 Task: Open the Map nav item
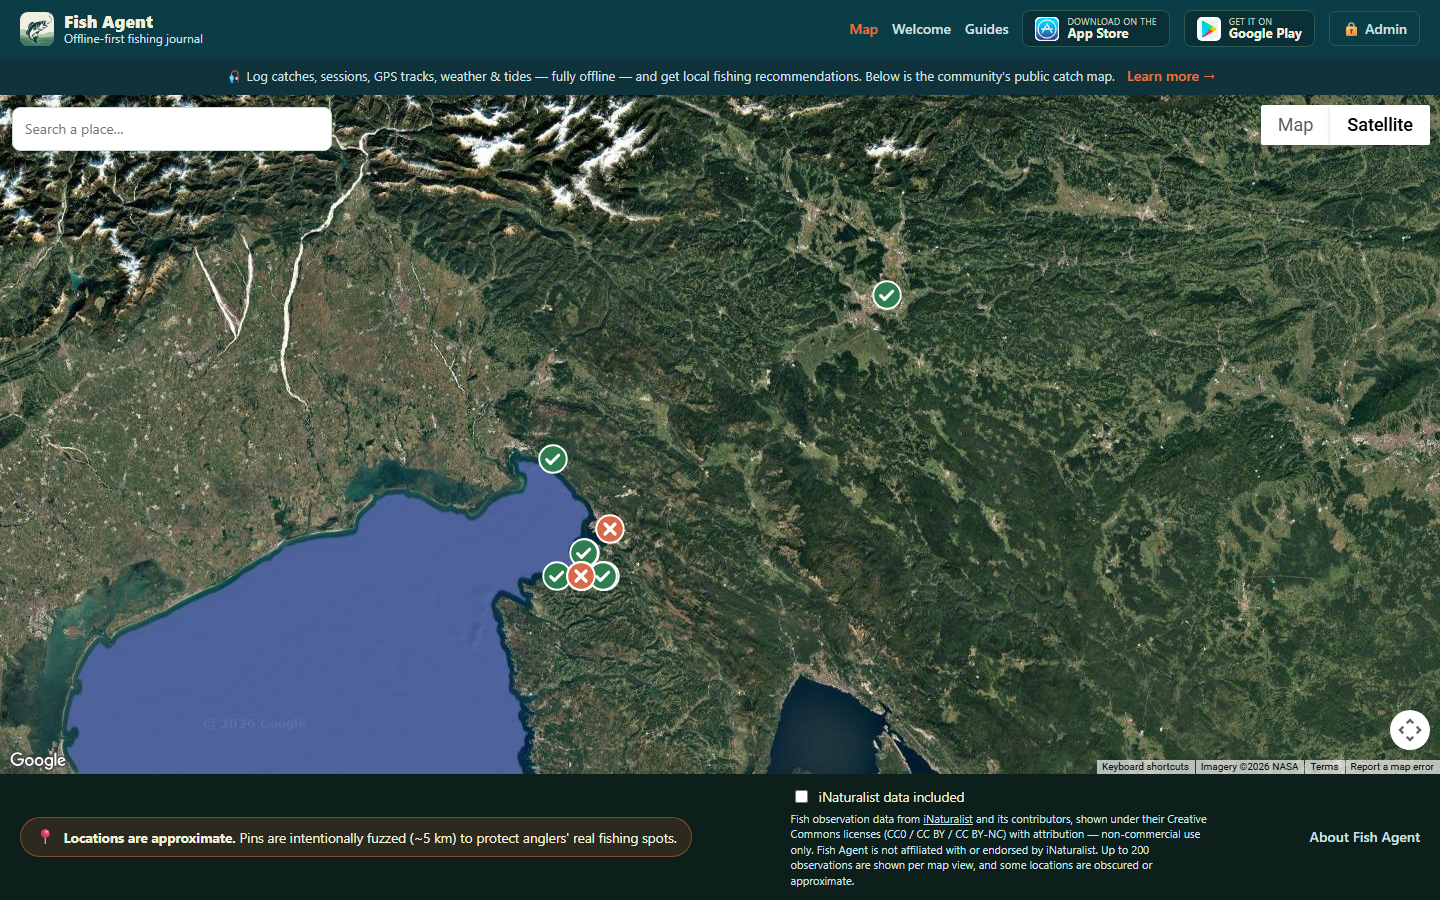click(x=864, y=29)
